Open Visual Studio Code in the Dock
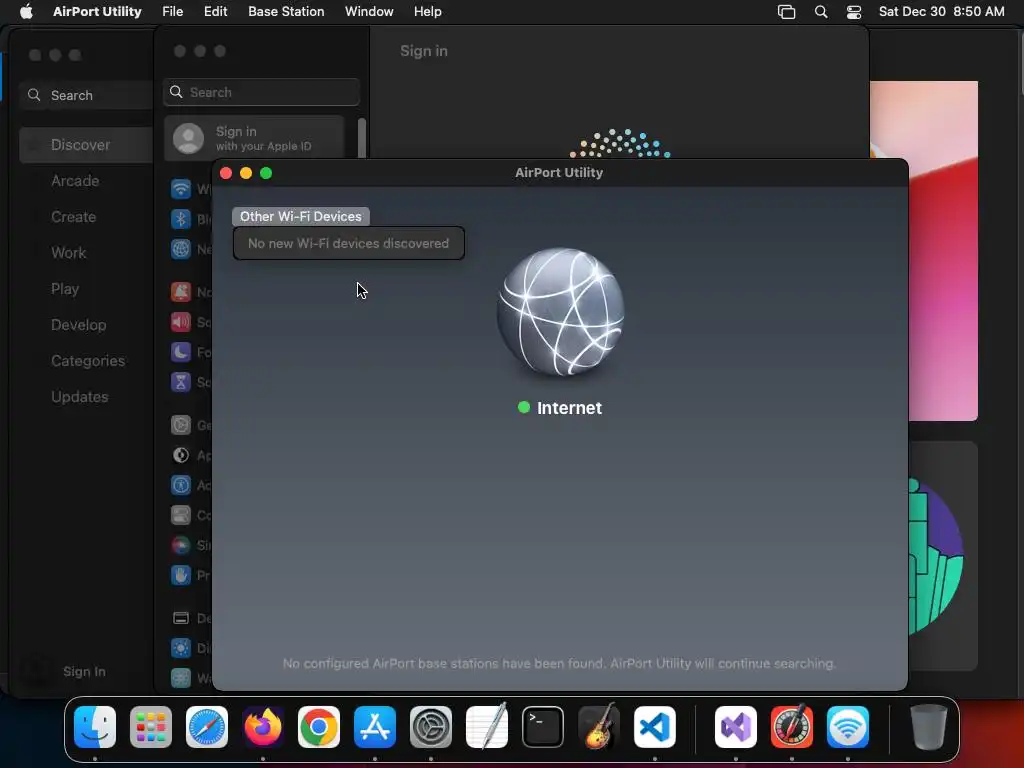This screenshot has width=1024, height=768. (655, 727)
